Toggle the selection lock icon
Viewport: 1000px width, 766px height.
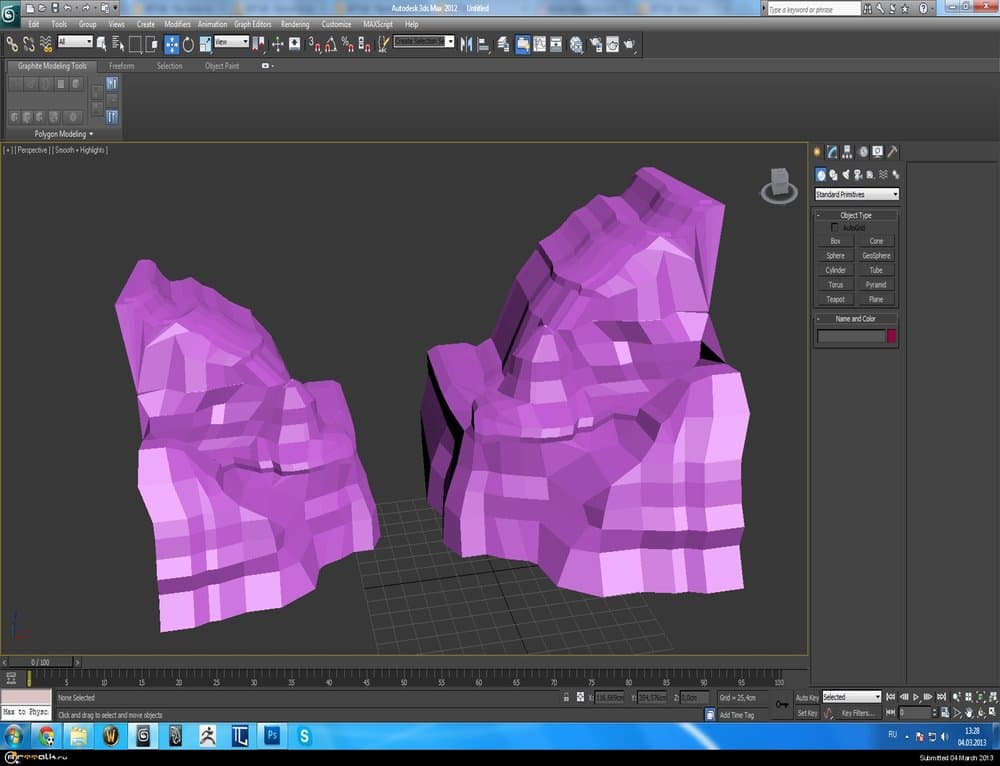567,697
